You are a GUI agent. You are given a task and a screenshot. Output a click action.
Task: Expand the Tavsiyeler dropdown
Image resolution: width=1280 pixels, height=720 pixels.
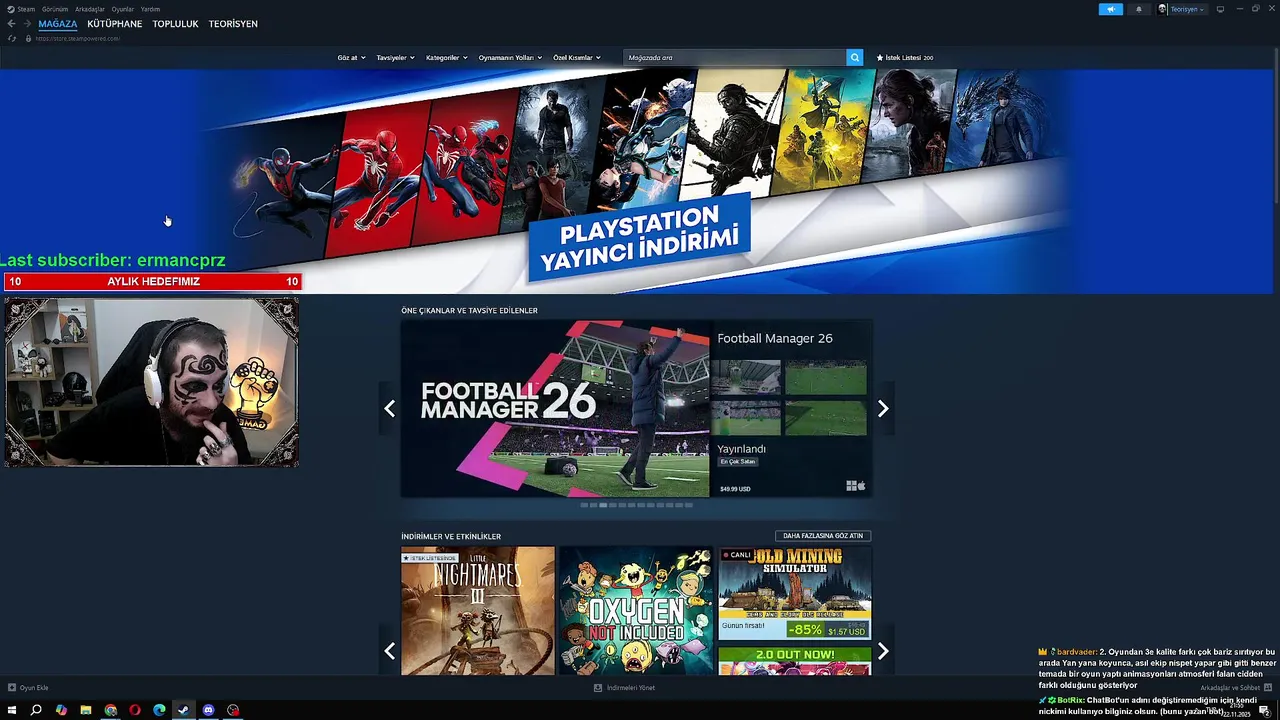[395, 58]
